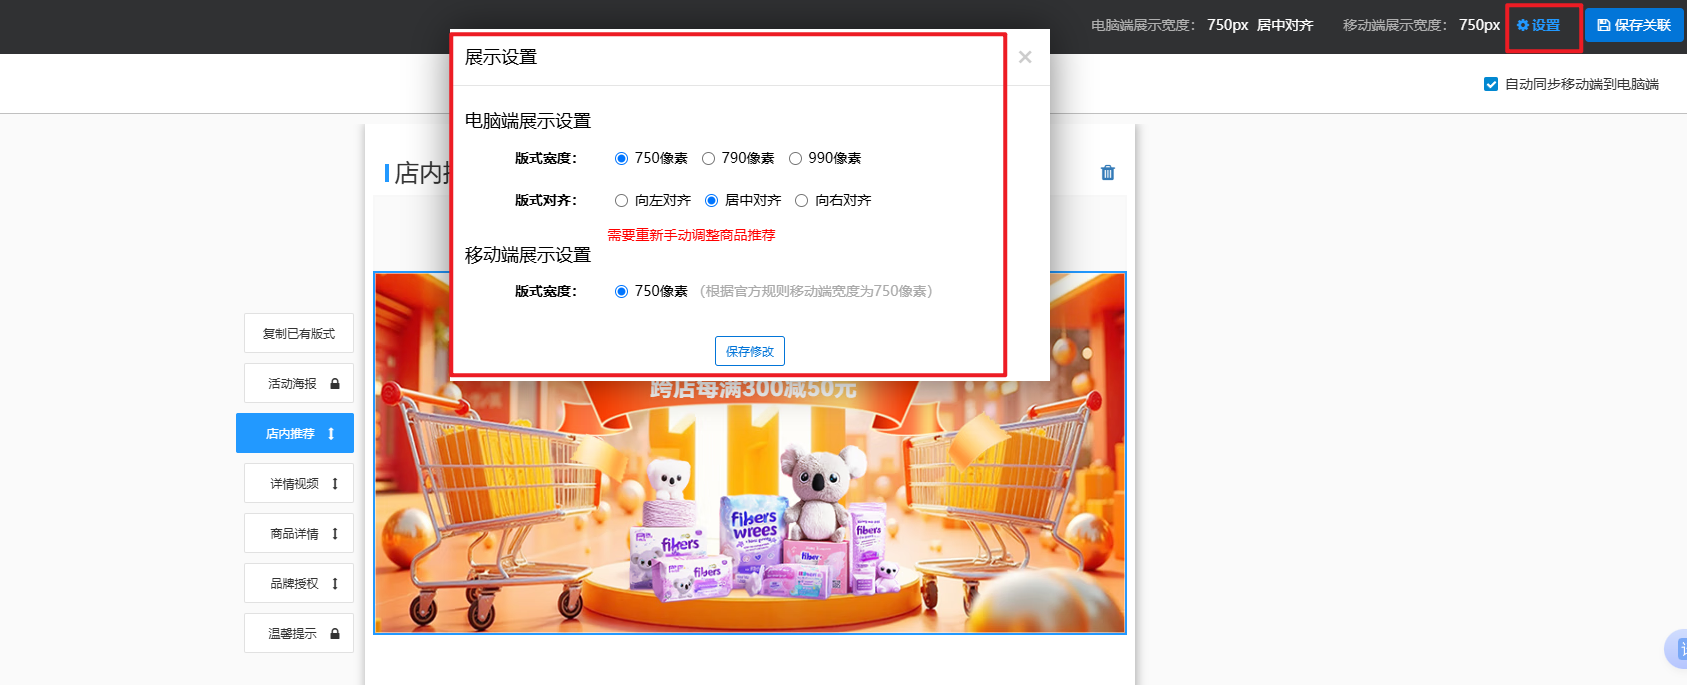Choose 向左对齐 alignment
1687x685 pixels.
[x=621, y=200]
